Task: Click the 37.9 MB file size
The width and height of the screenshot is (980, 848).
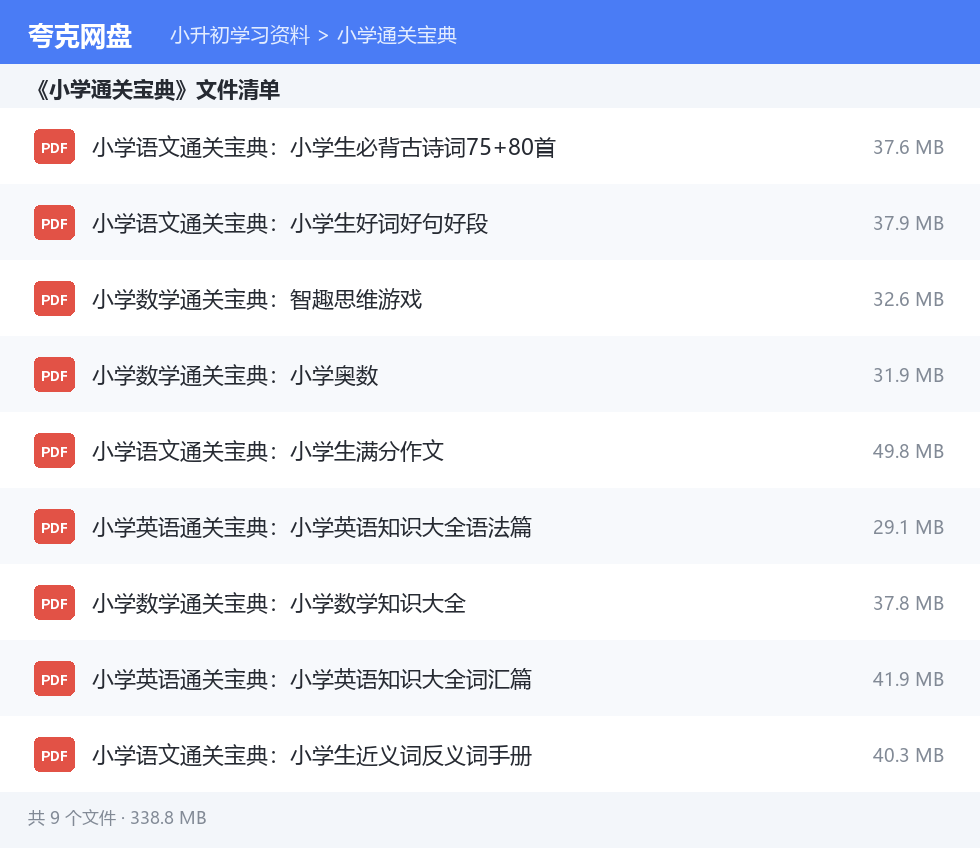Action: (x=908, y=224)
